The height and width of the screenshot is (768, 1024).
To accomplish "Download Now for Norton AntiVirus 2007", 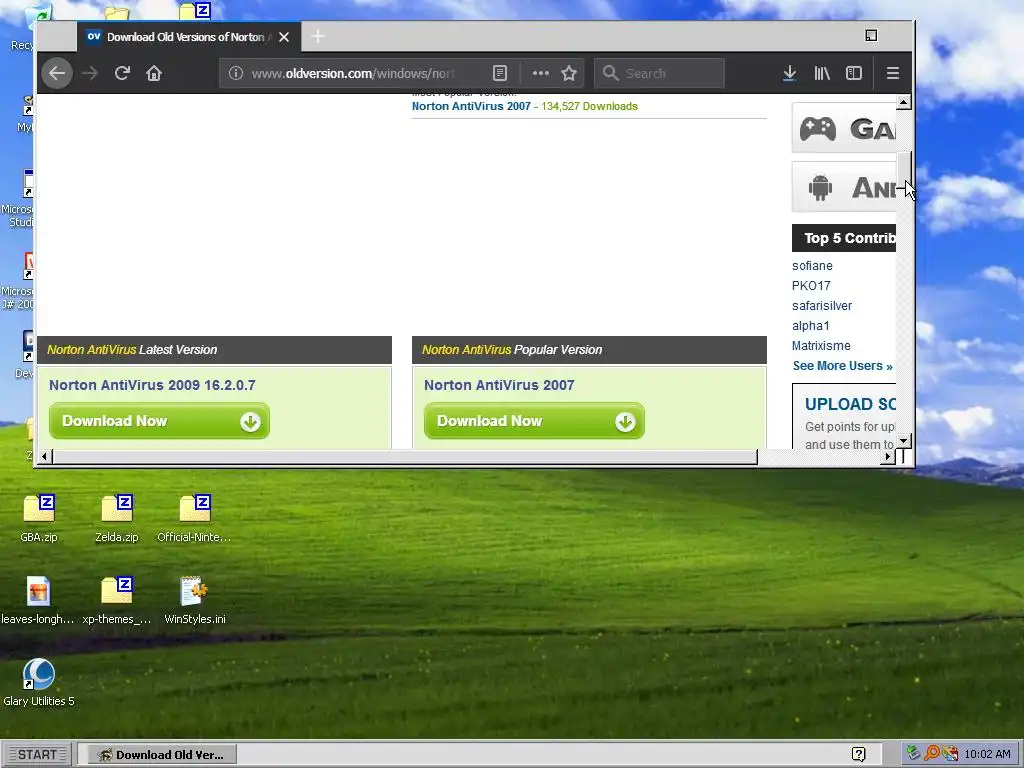I will 534,421.
